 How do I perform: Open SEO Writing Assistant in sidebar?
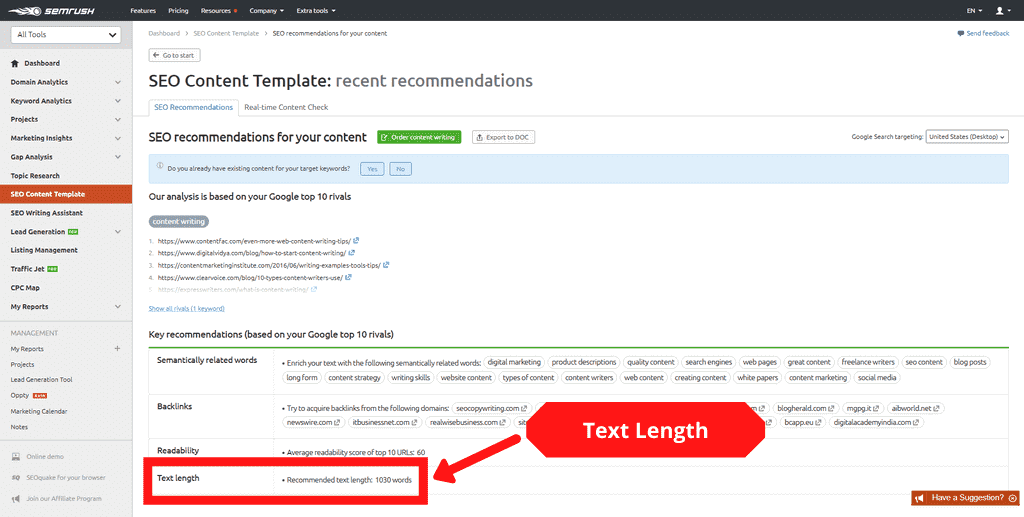pos(46,213)
